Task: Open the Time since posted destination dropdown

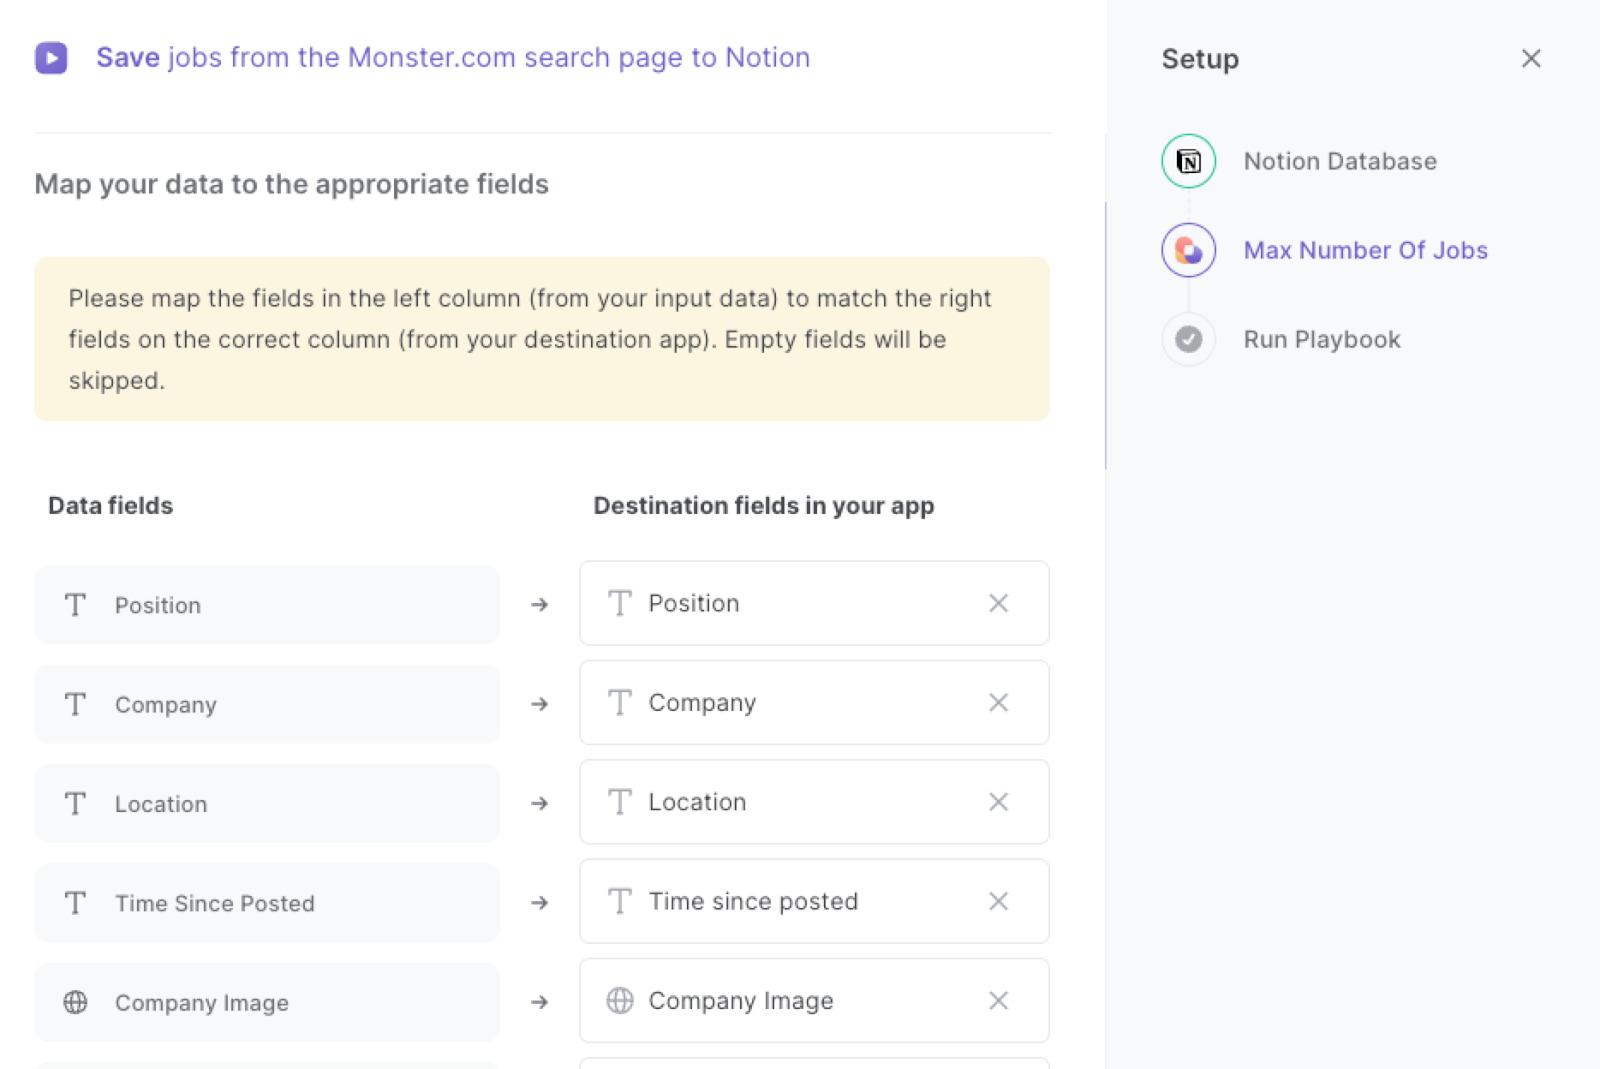Action: (x=814, y=901)
